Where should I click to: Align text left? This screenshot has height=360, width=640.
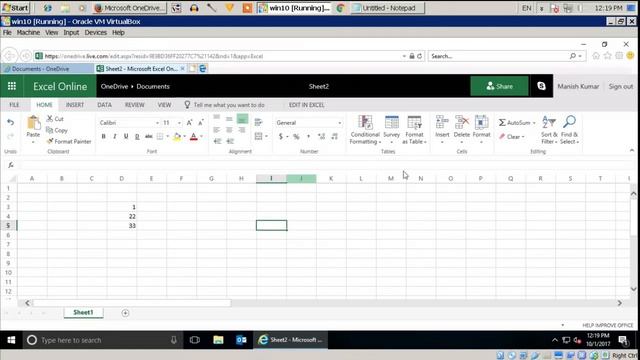217,130
